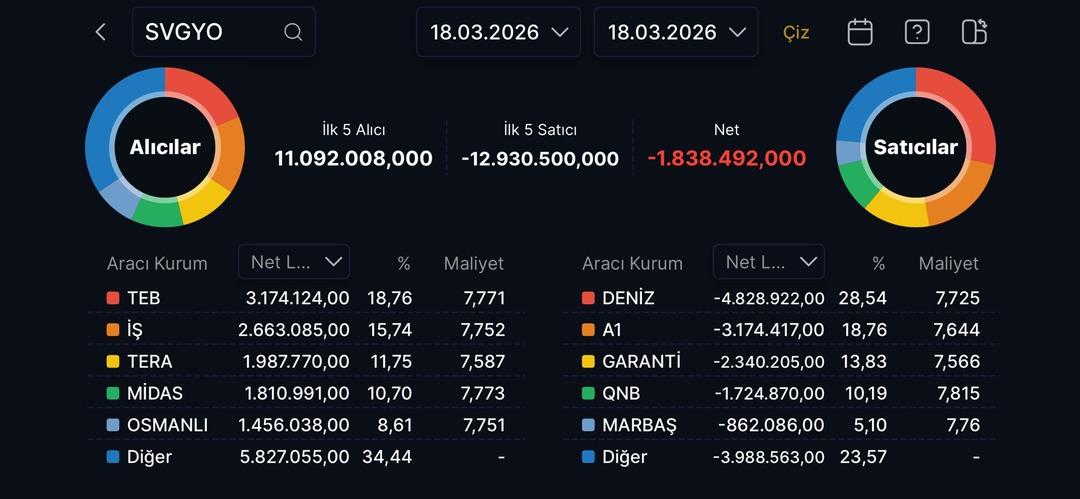Click the sellers Aracı Kurum column header

coord(632,264)
